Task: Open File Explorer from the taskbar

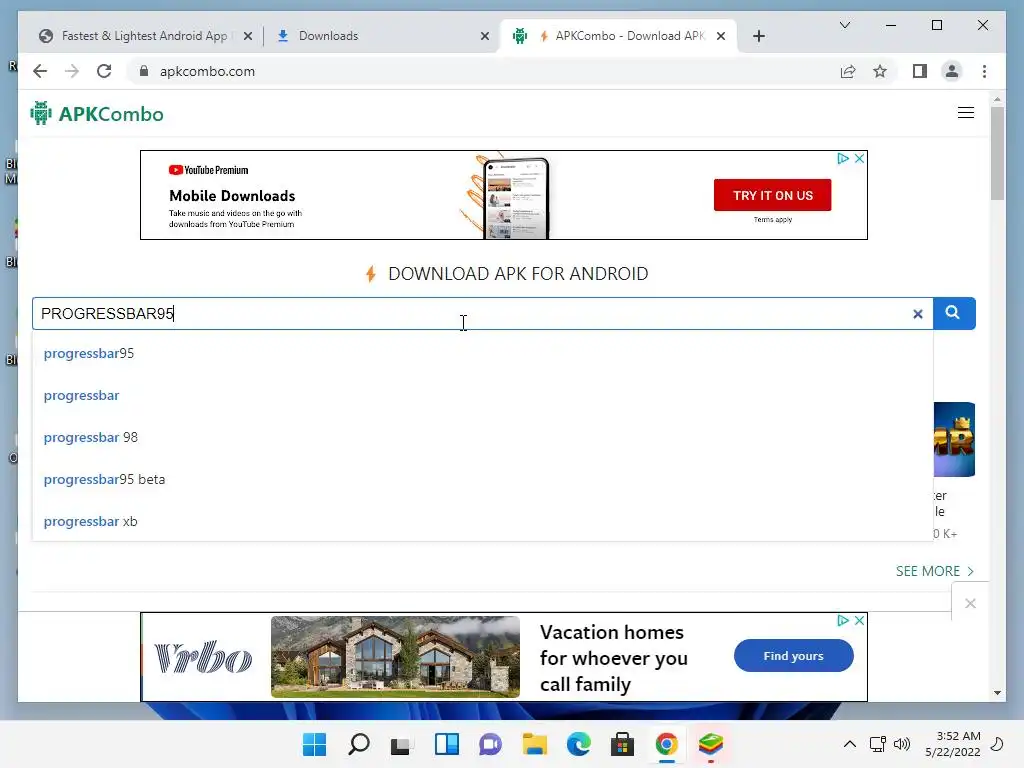Action: [x=534, y=744]
